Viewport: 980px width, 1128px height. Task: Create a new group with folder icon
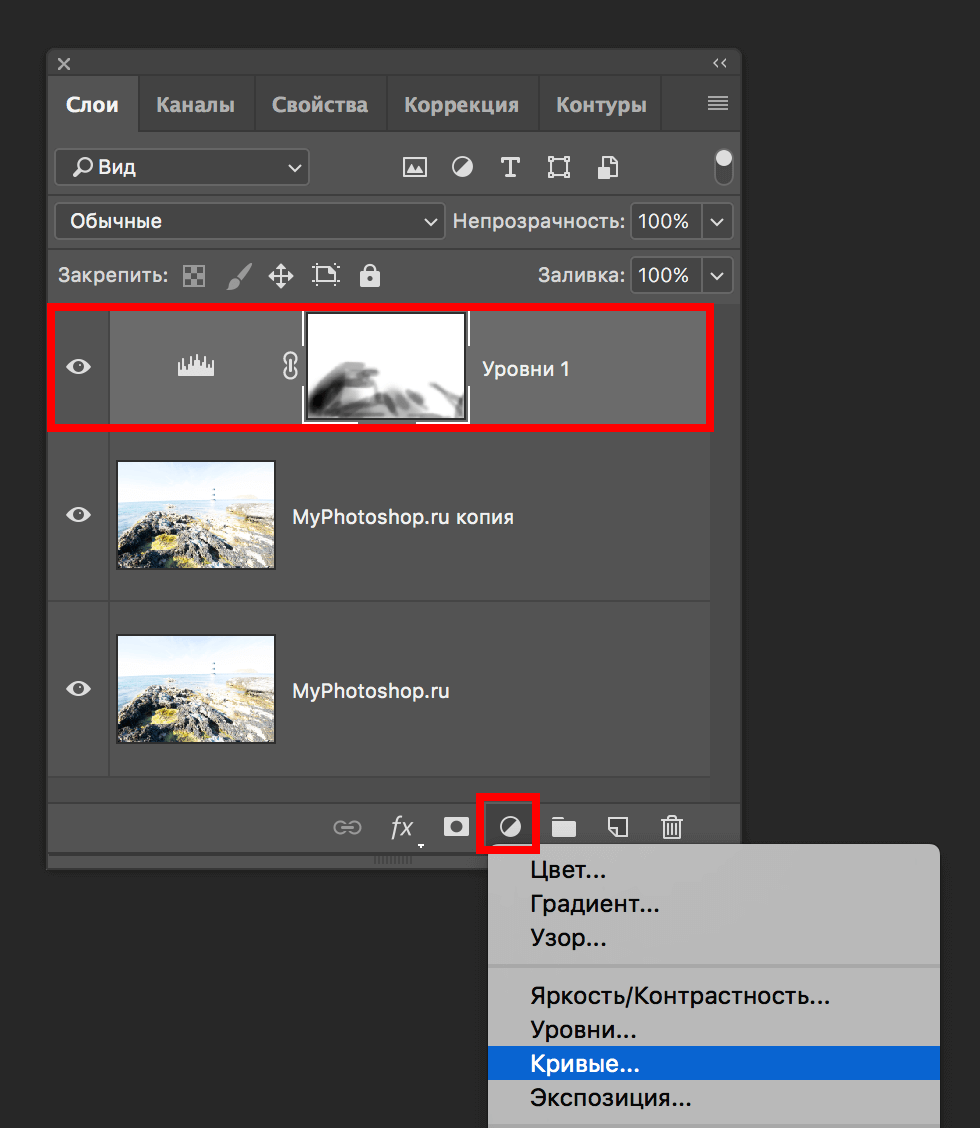(x=564, y=827)
